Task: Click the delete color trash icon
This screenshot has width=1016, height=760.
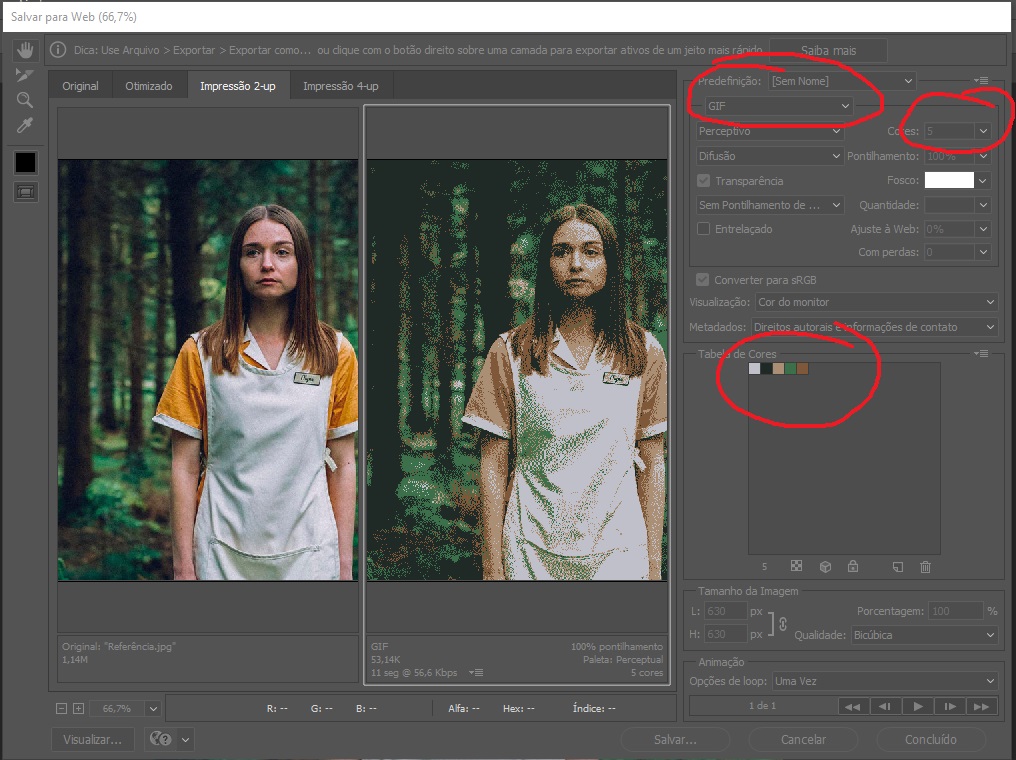Action: (925, 567)
